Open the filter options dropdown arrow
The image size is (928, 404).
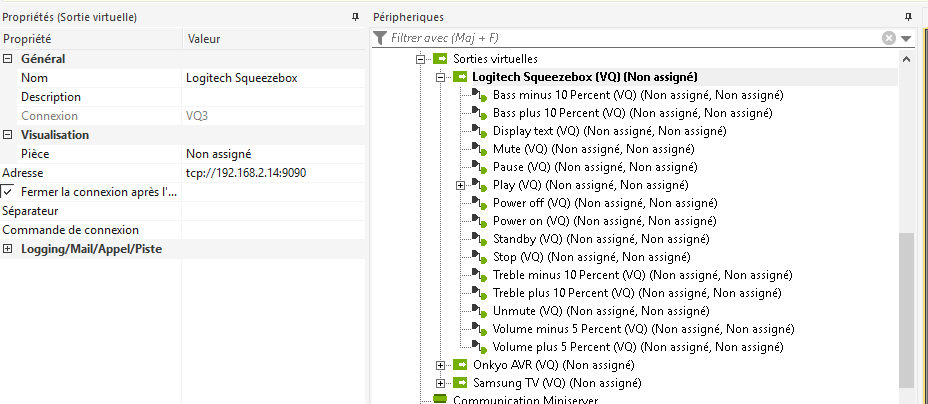pyautogui.click(x=906, y=38)
